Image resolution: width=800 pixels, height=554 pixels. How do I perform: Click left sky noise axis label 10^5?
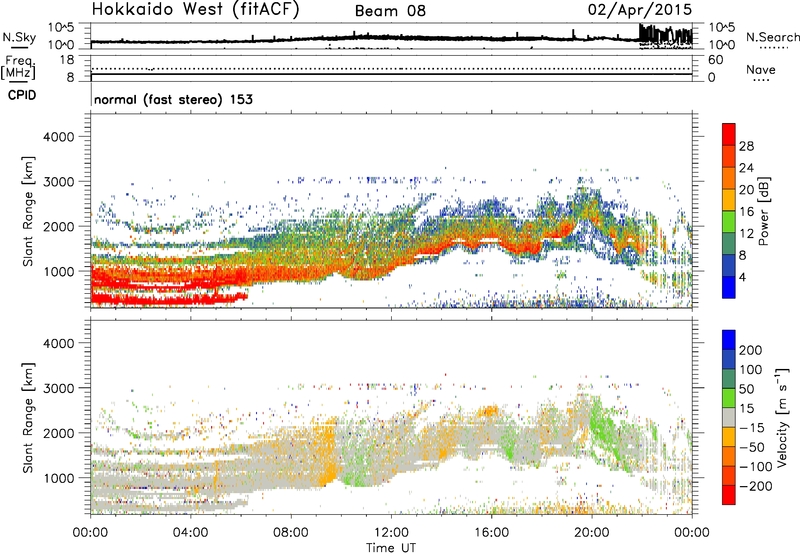61,28
